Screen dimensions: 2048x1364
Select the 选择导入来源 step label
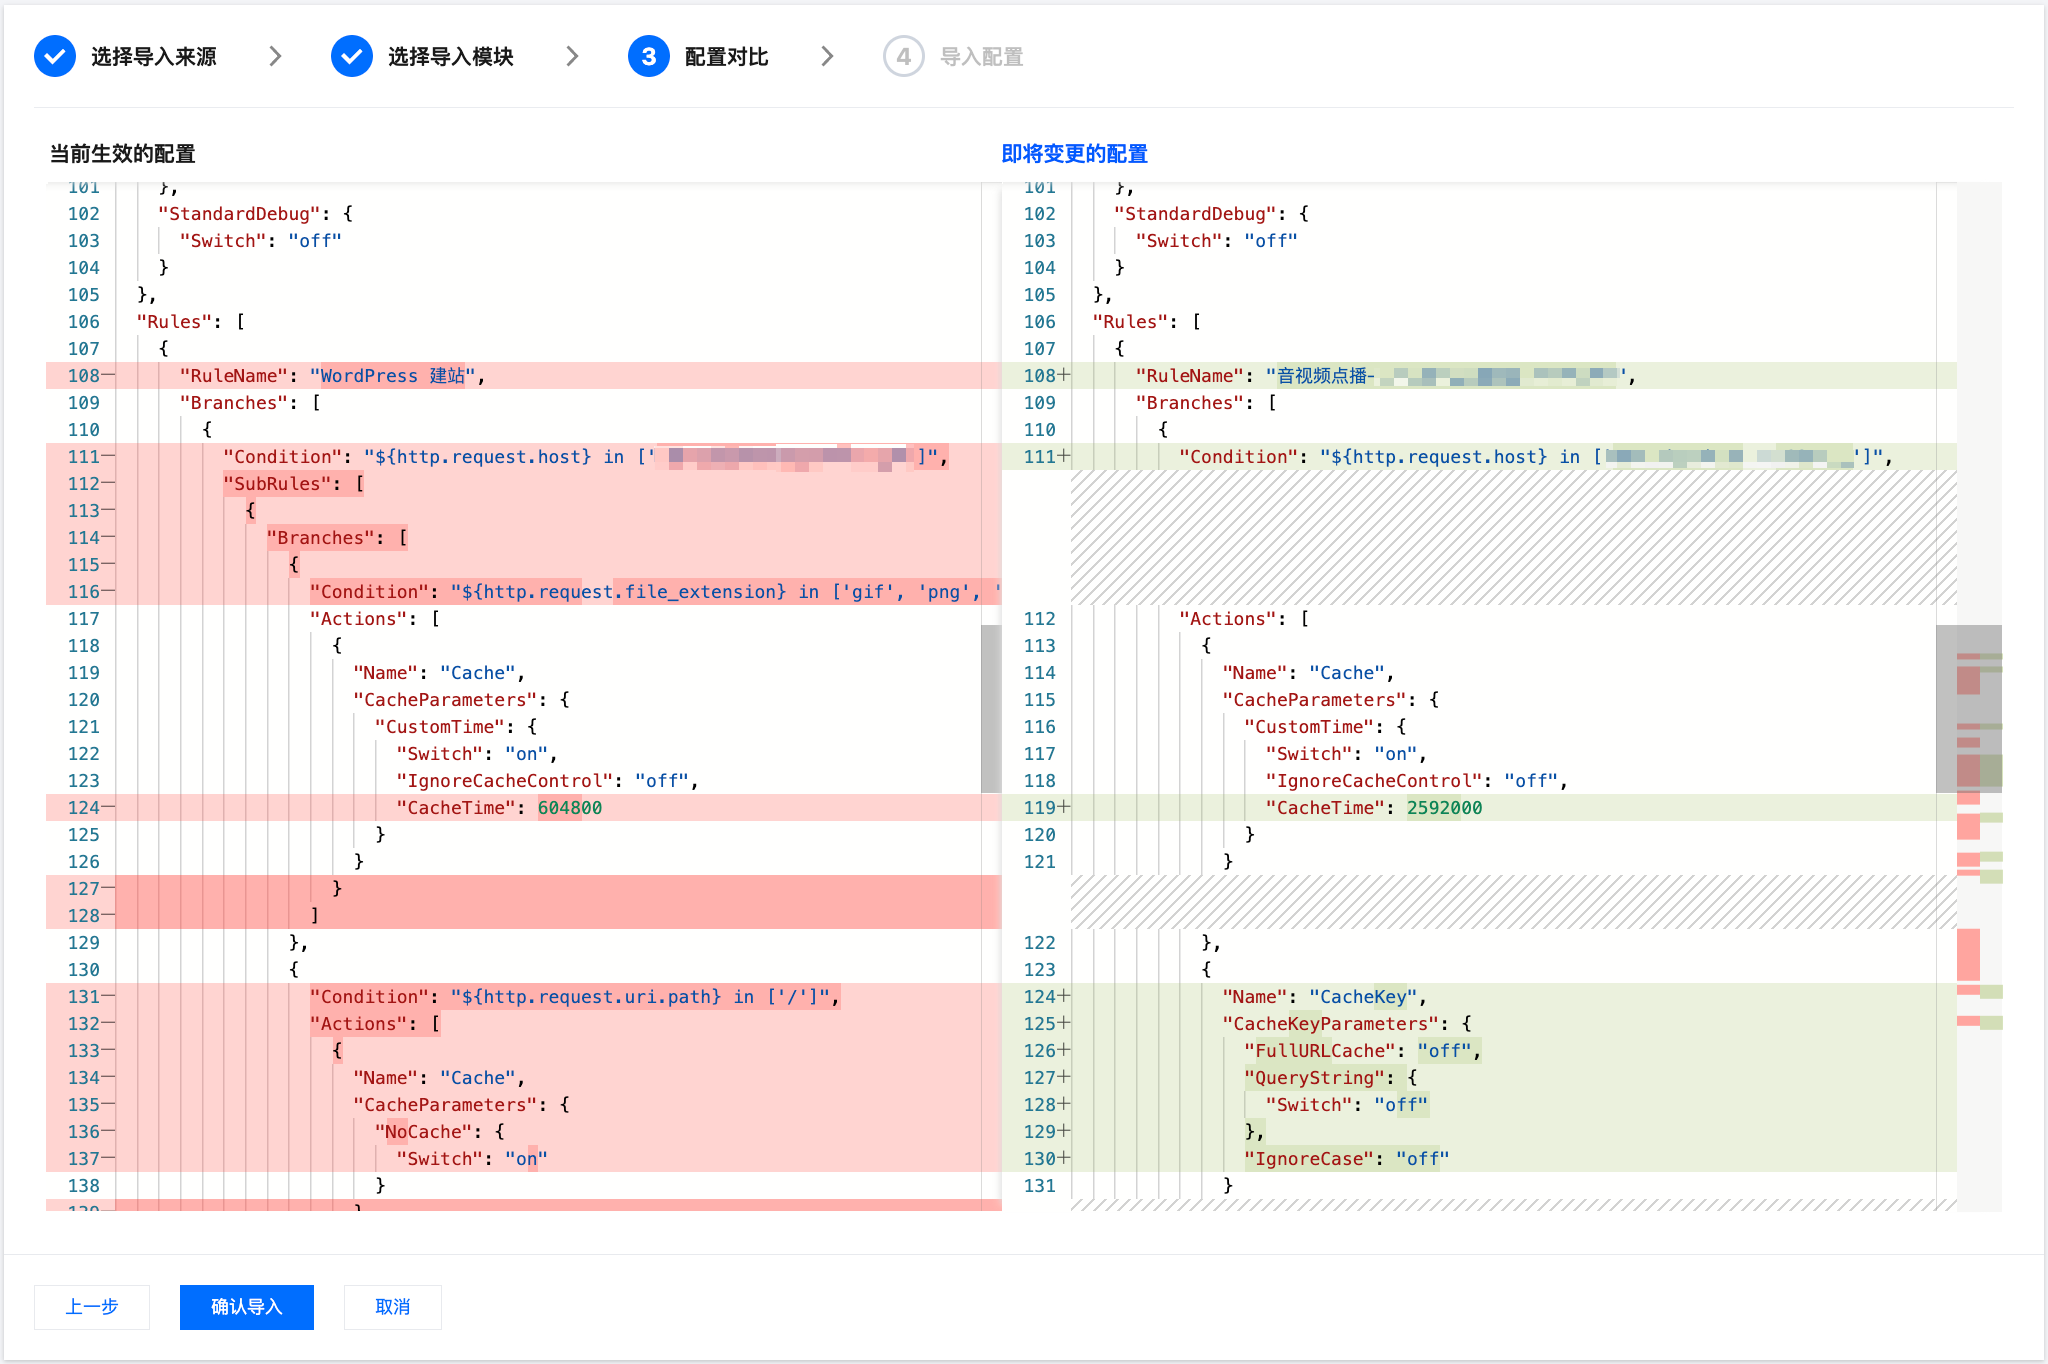coord(154,57)
